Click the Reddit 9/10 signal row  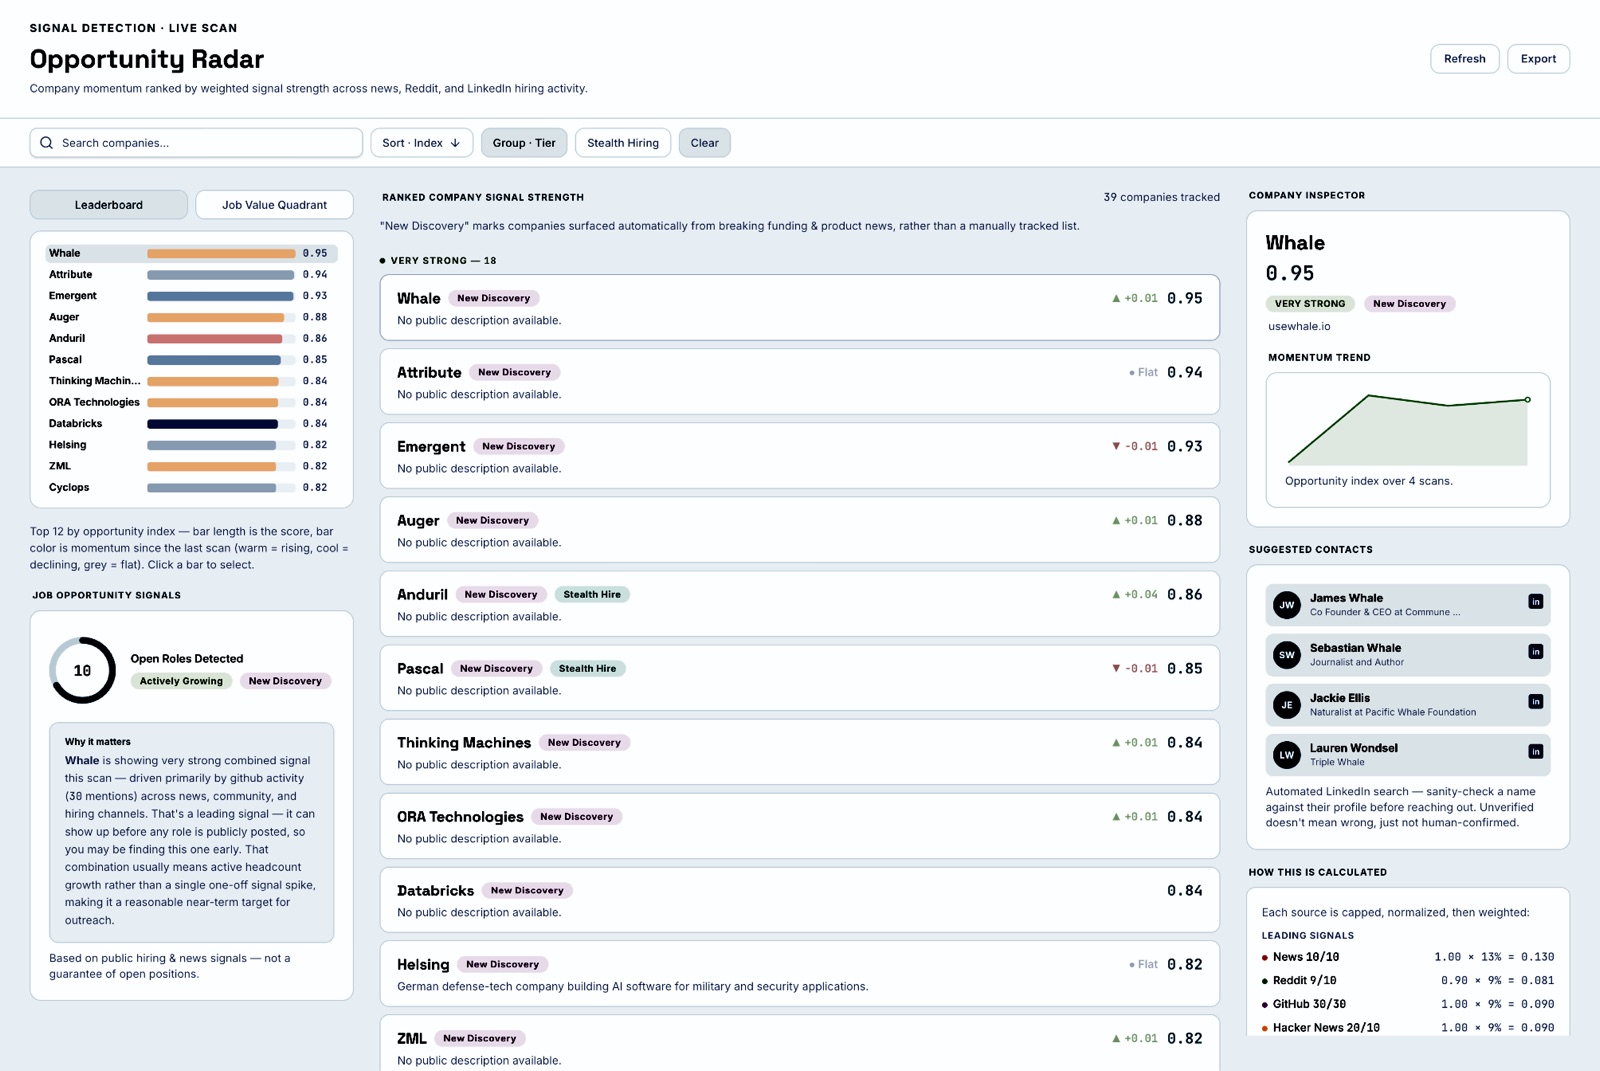[1408, 981]
